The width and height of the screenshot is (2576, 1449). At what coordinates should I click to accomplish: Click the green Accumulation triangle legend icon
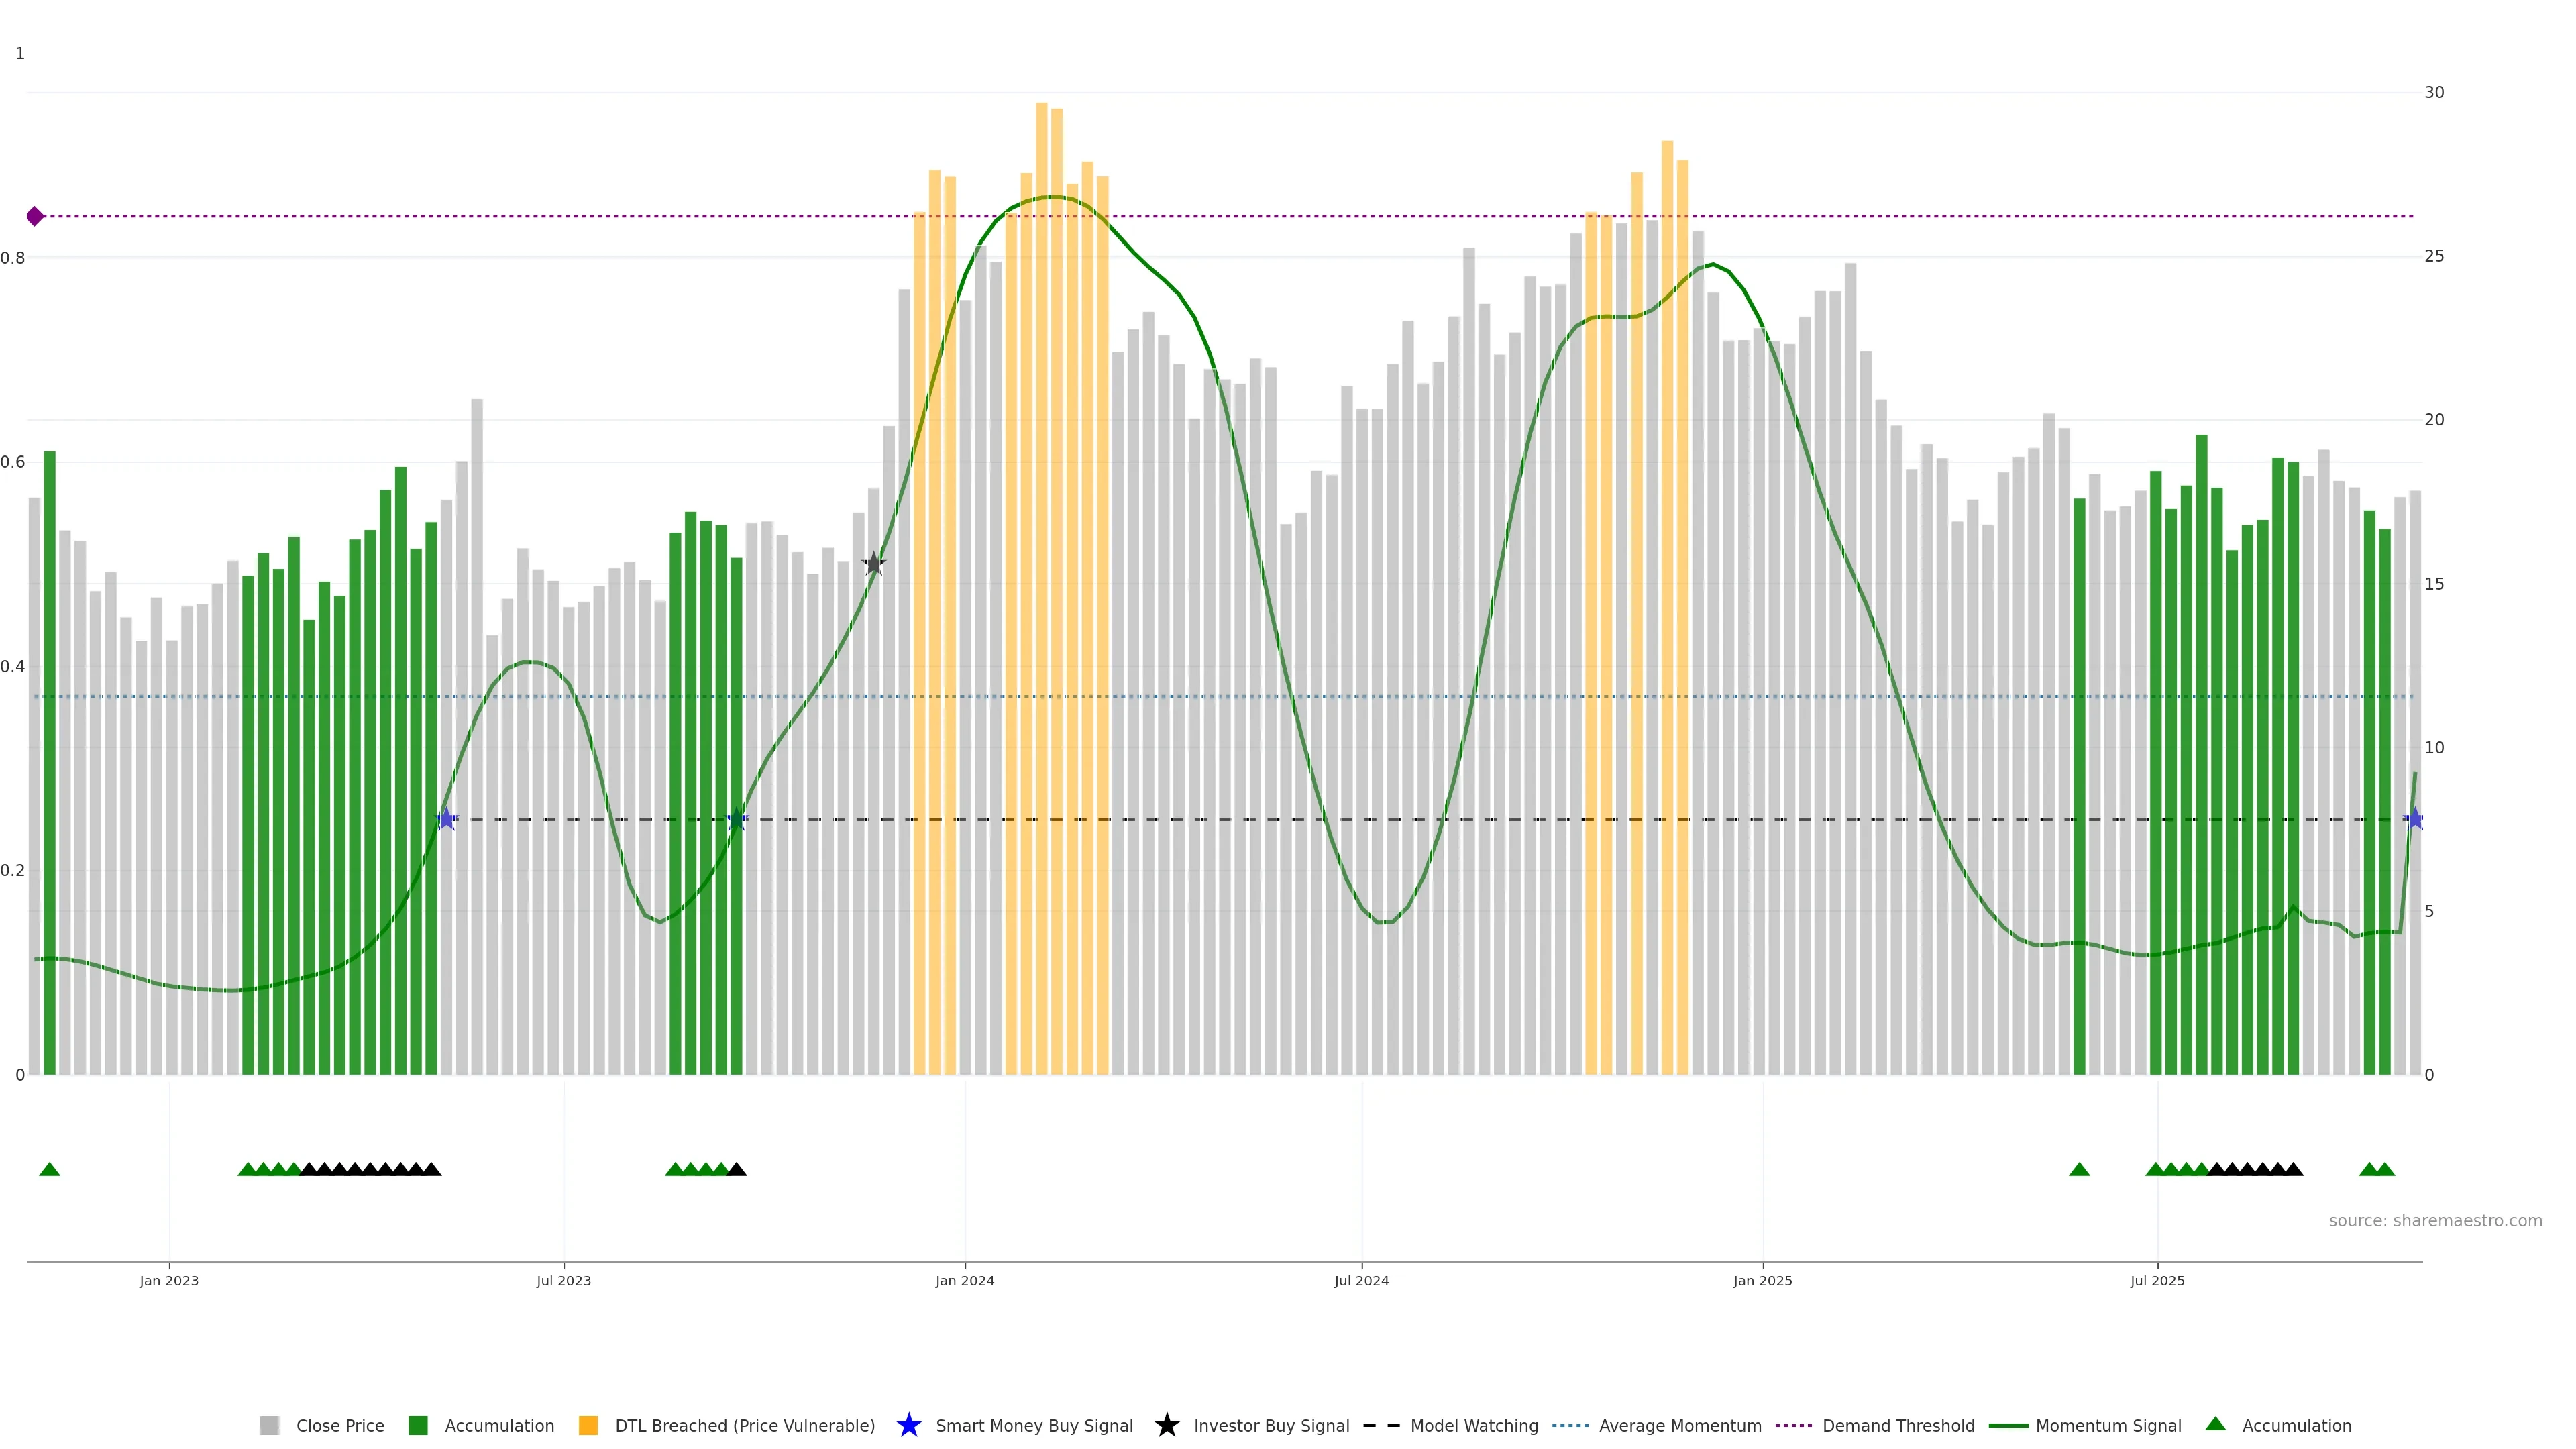[2216, 1424]
